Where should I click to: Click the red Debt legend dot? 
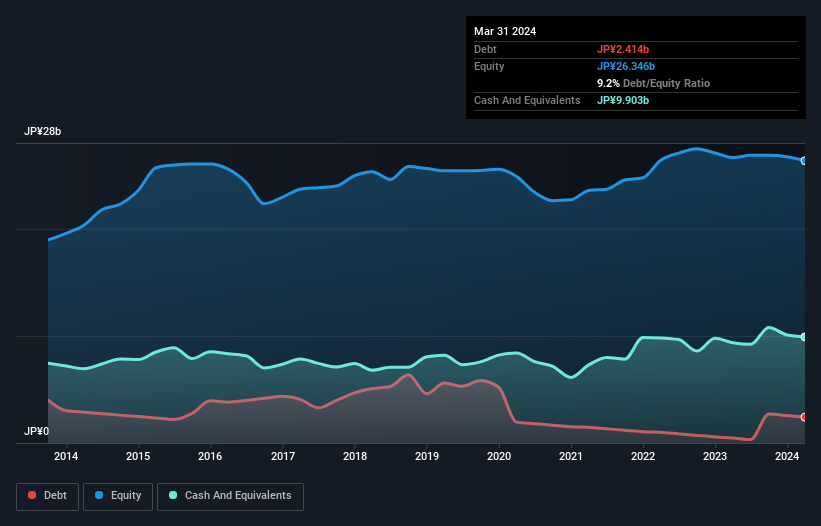[32, 495]
